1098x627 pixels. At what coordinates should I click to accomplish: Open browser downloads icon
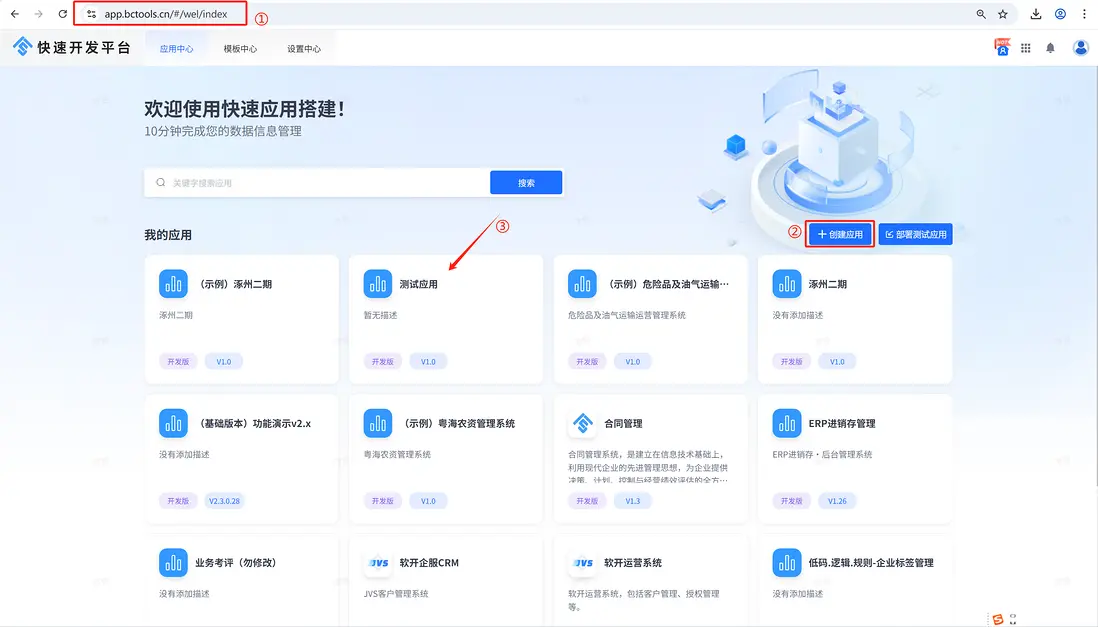(x=1036, y=14)
